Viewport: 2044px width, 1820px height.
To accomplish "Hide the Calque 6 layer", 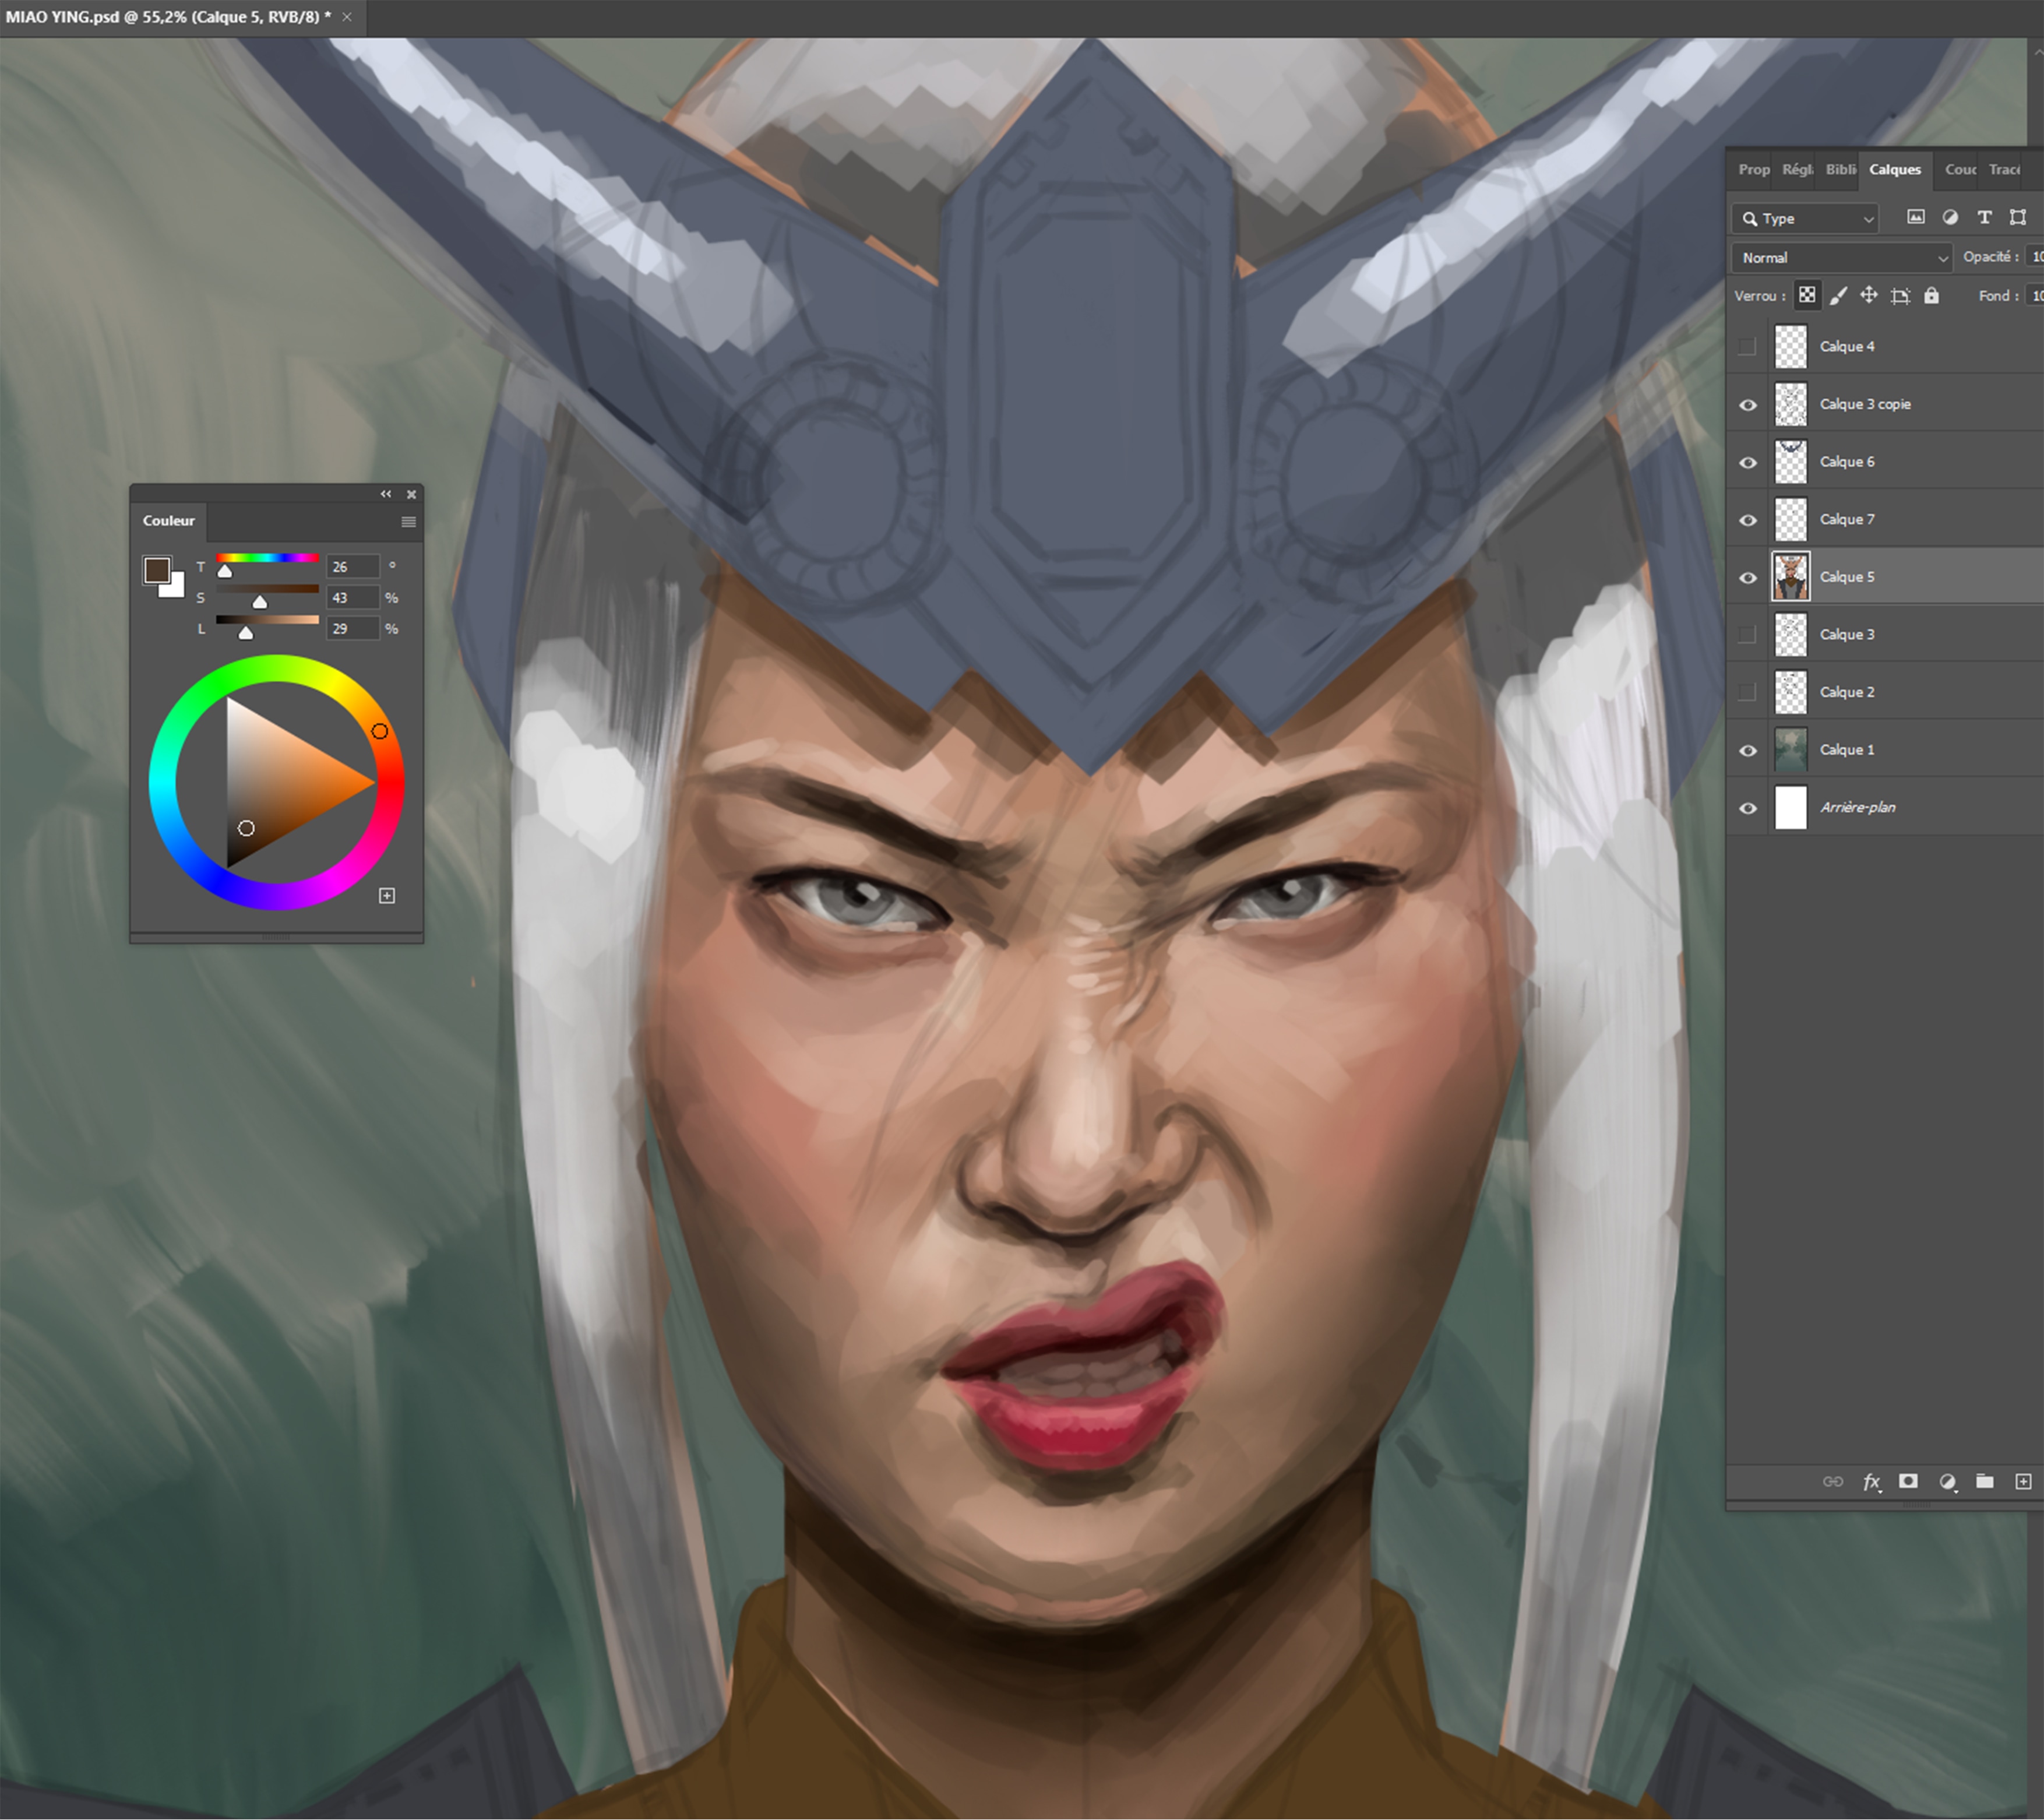I will click(1748, 461).
